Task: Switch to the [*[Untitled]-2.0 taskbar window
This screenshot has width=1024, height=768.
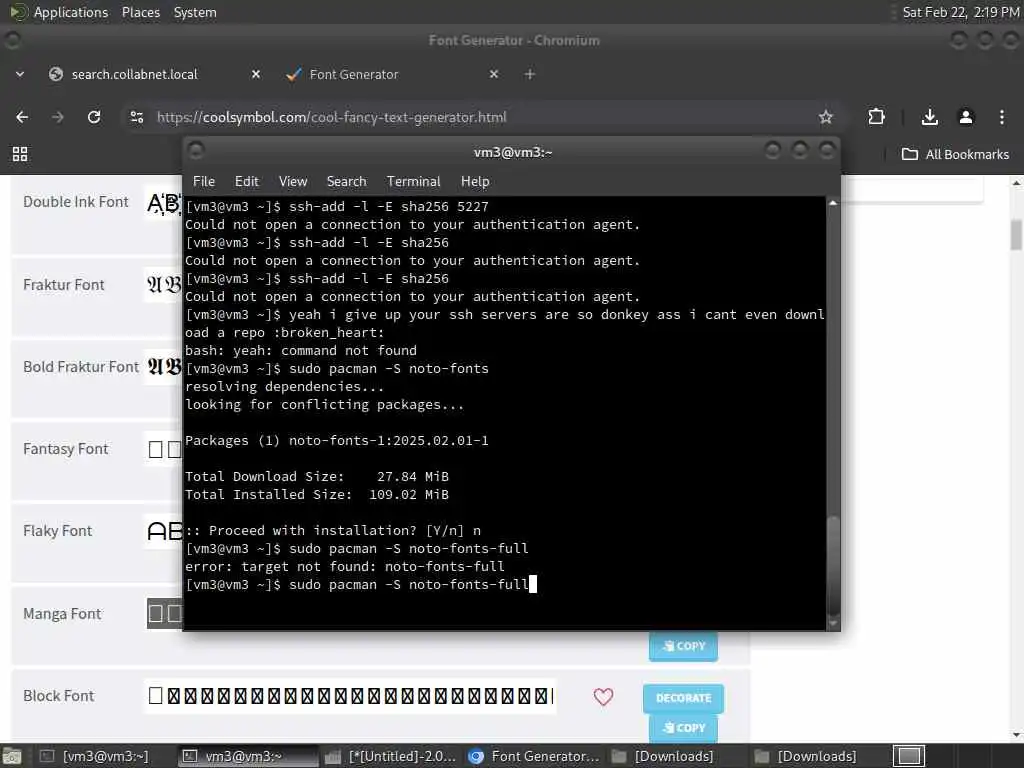Action: click(391, 756)
